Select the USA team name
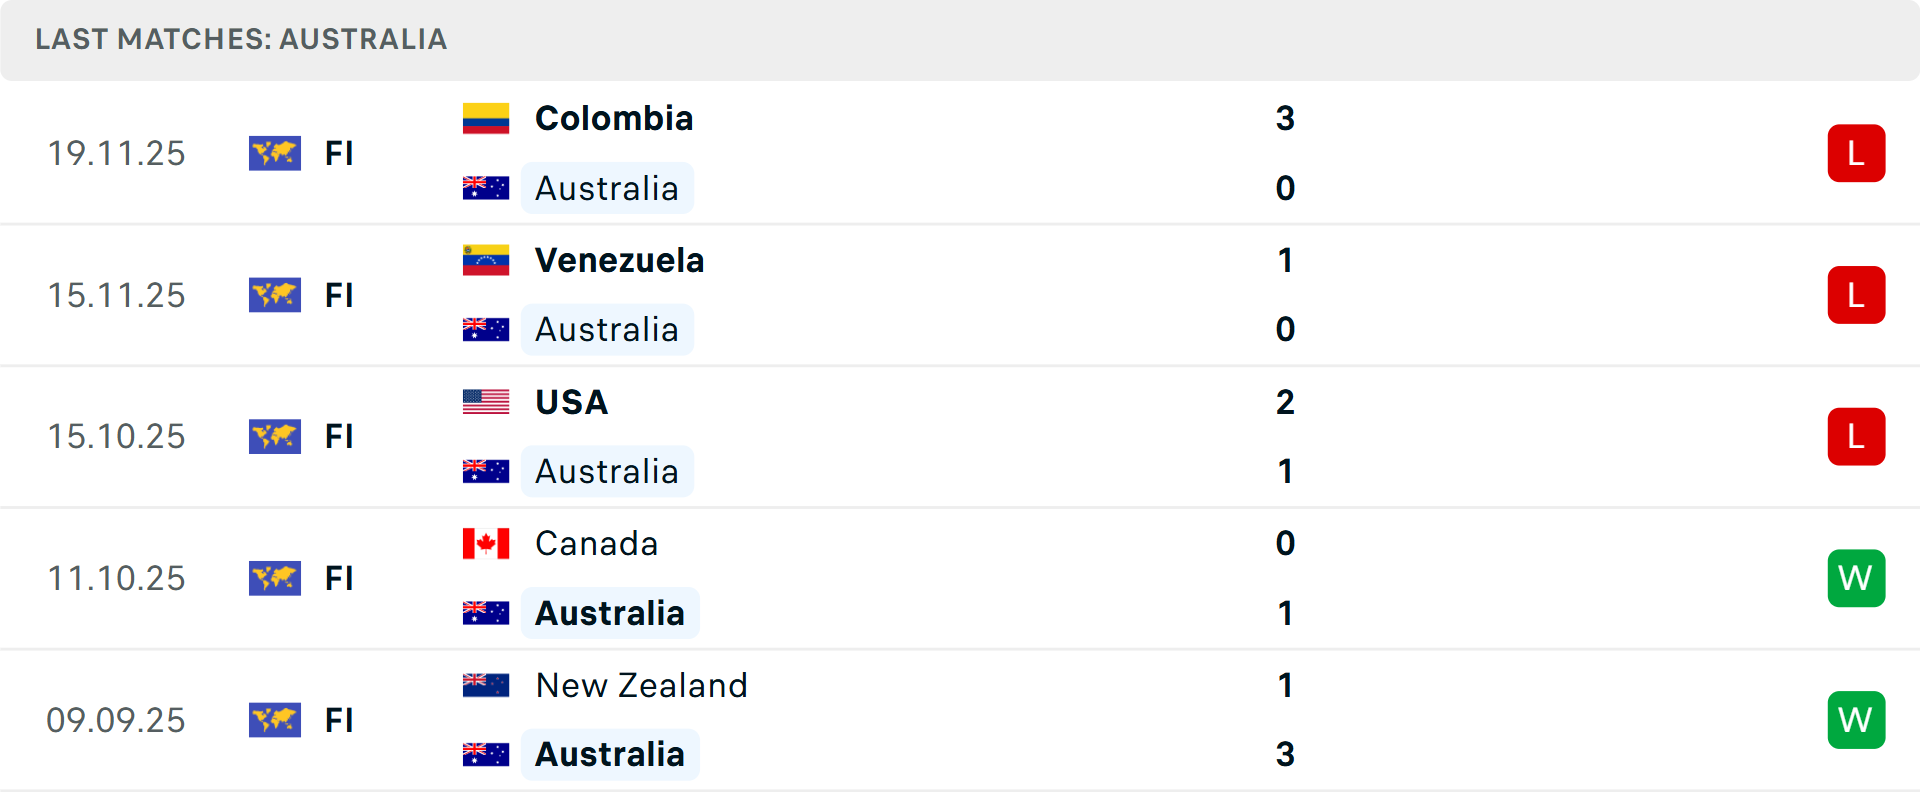Image resolution: width=1920 pixels, height=792 pixels. [571, 402]
